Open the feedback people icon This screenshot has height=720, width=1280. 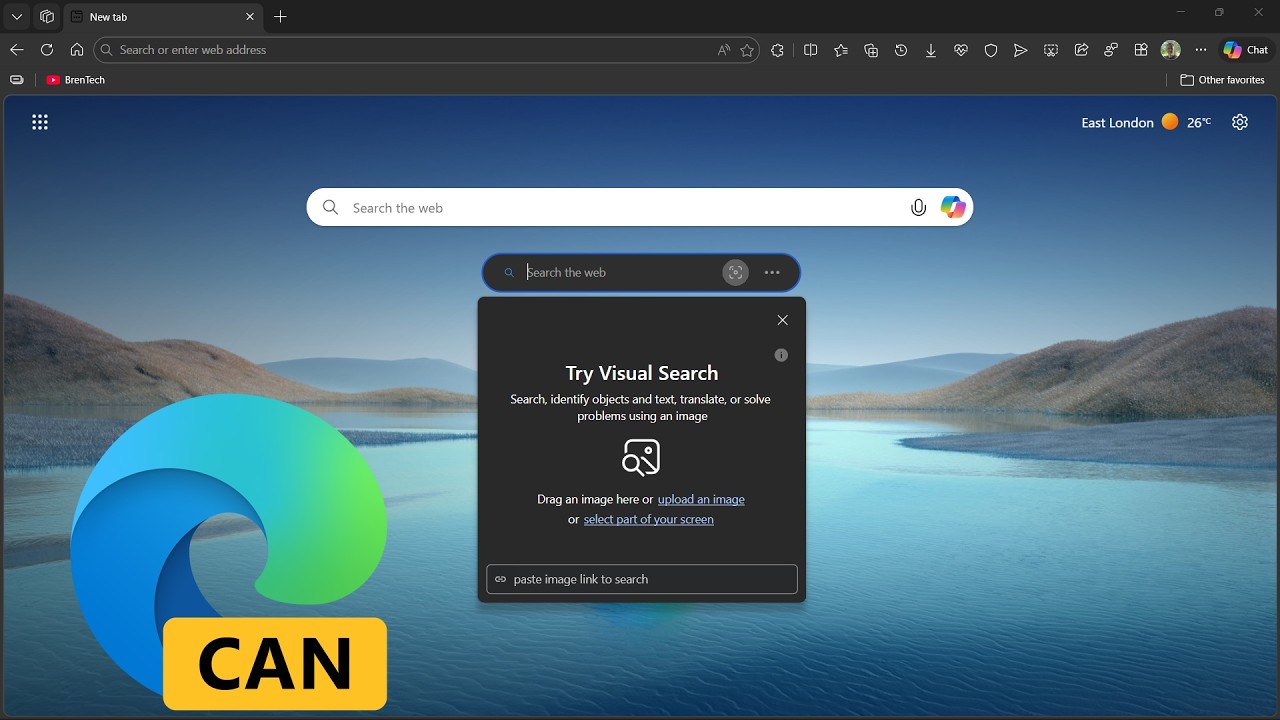click(x=1111, y=50)
